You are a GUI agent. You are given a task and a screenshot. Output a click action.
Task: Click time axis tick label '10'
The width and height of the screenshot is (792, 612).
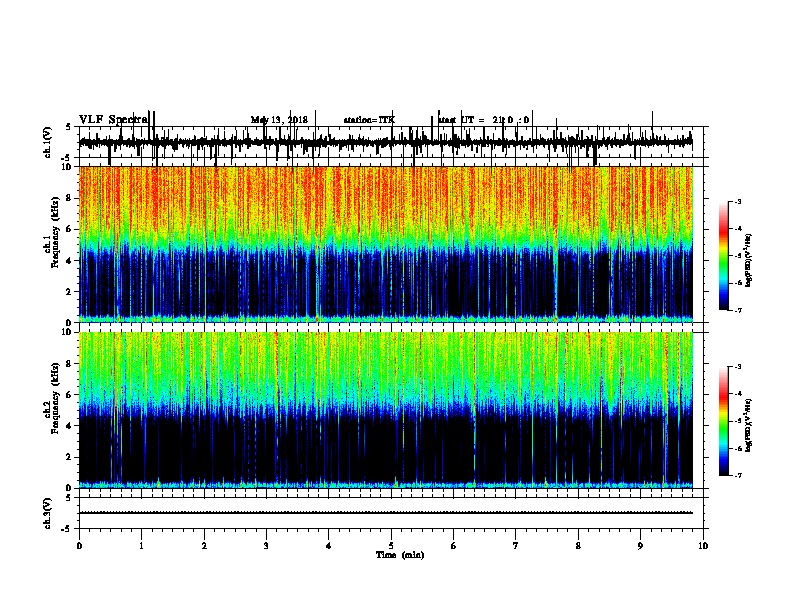point(703,546)
